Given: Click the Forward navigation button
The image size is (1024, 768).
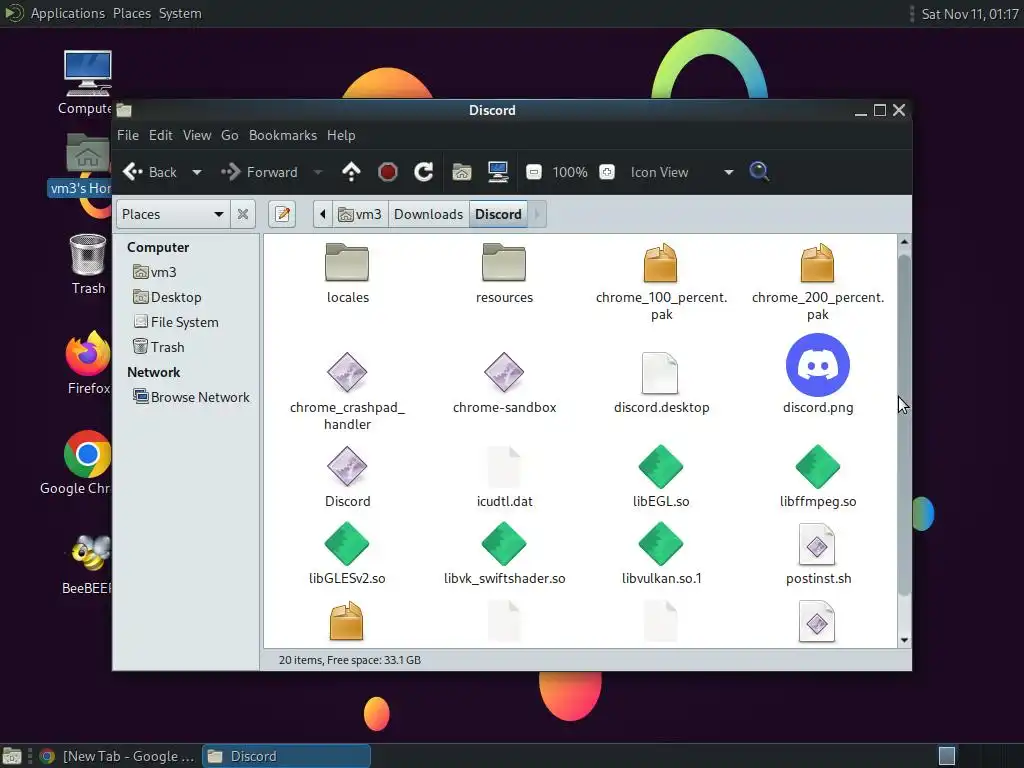Looking at the screenshot, I should coord(259,172).
